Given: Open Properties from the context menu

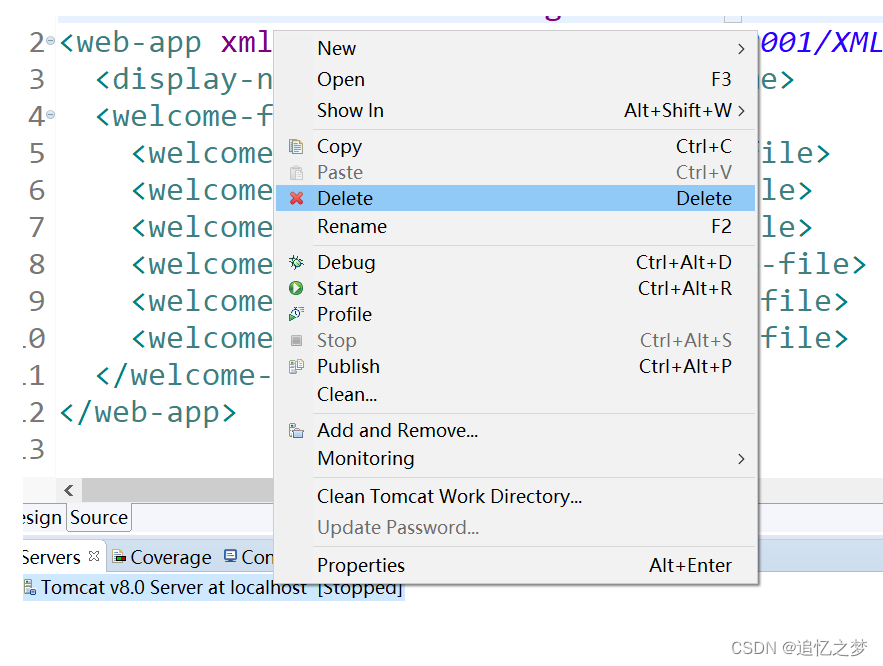Looking at the screenshot, I should coord(515,565).
